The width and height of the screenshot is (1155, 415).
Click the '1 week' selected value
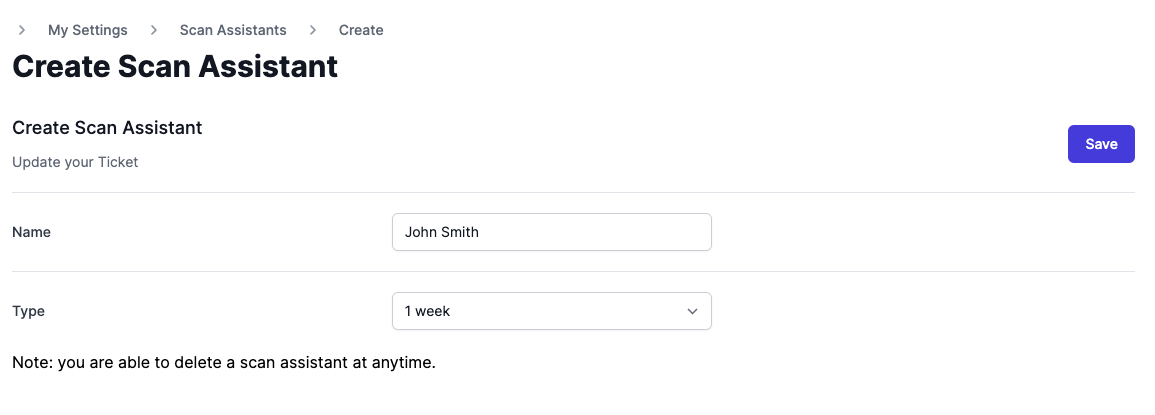(428, 311)
